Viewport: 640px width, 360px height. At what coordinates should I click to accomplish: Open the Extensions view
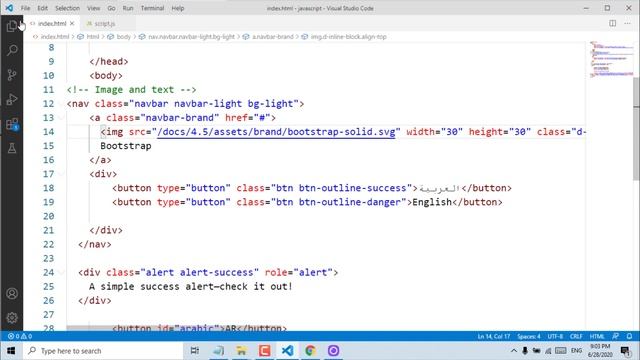pos(12,124)
